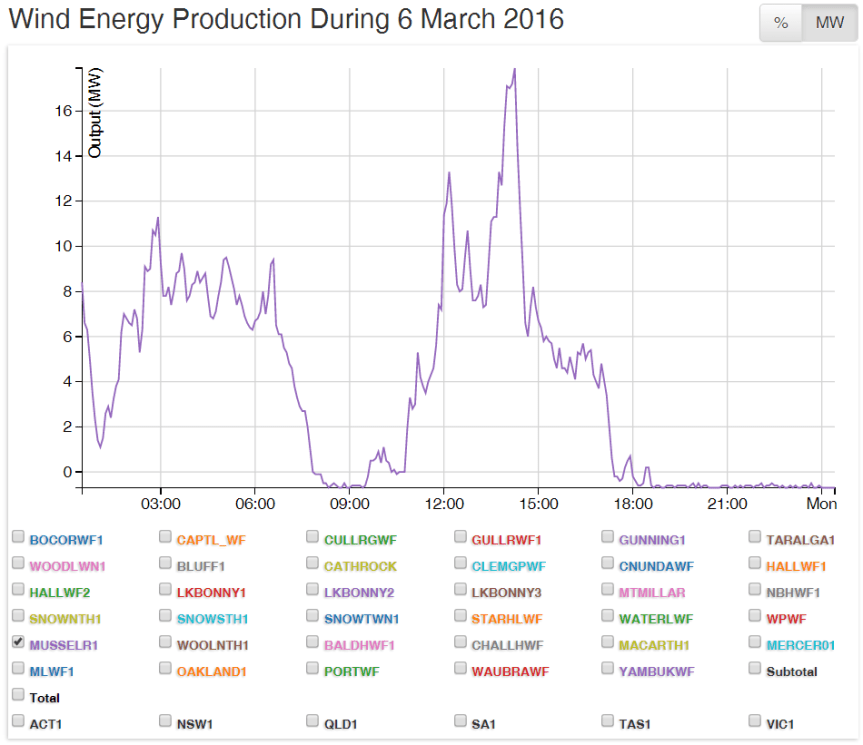
Task: Check the WATERLWF checkbox
Action: click(608, 616)
